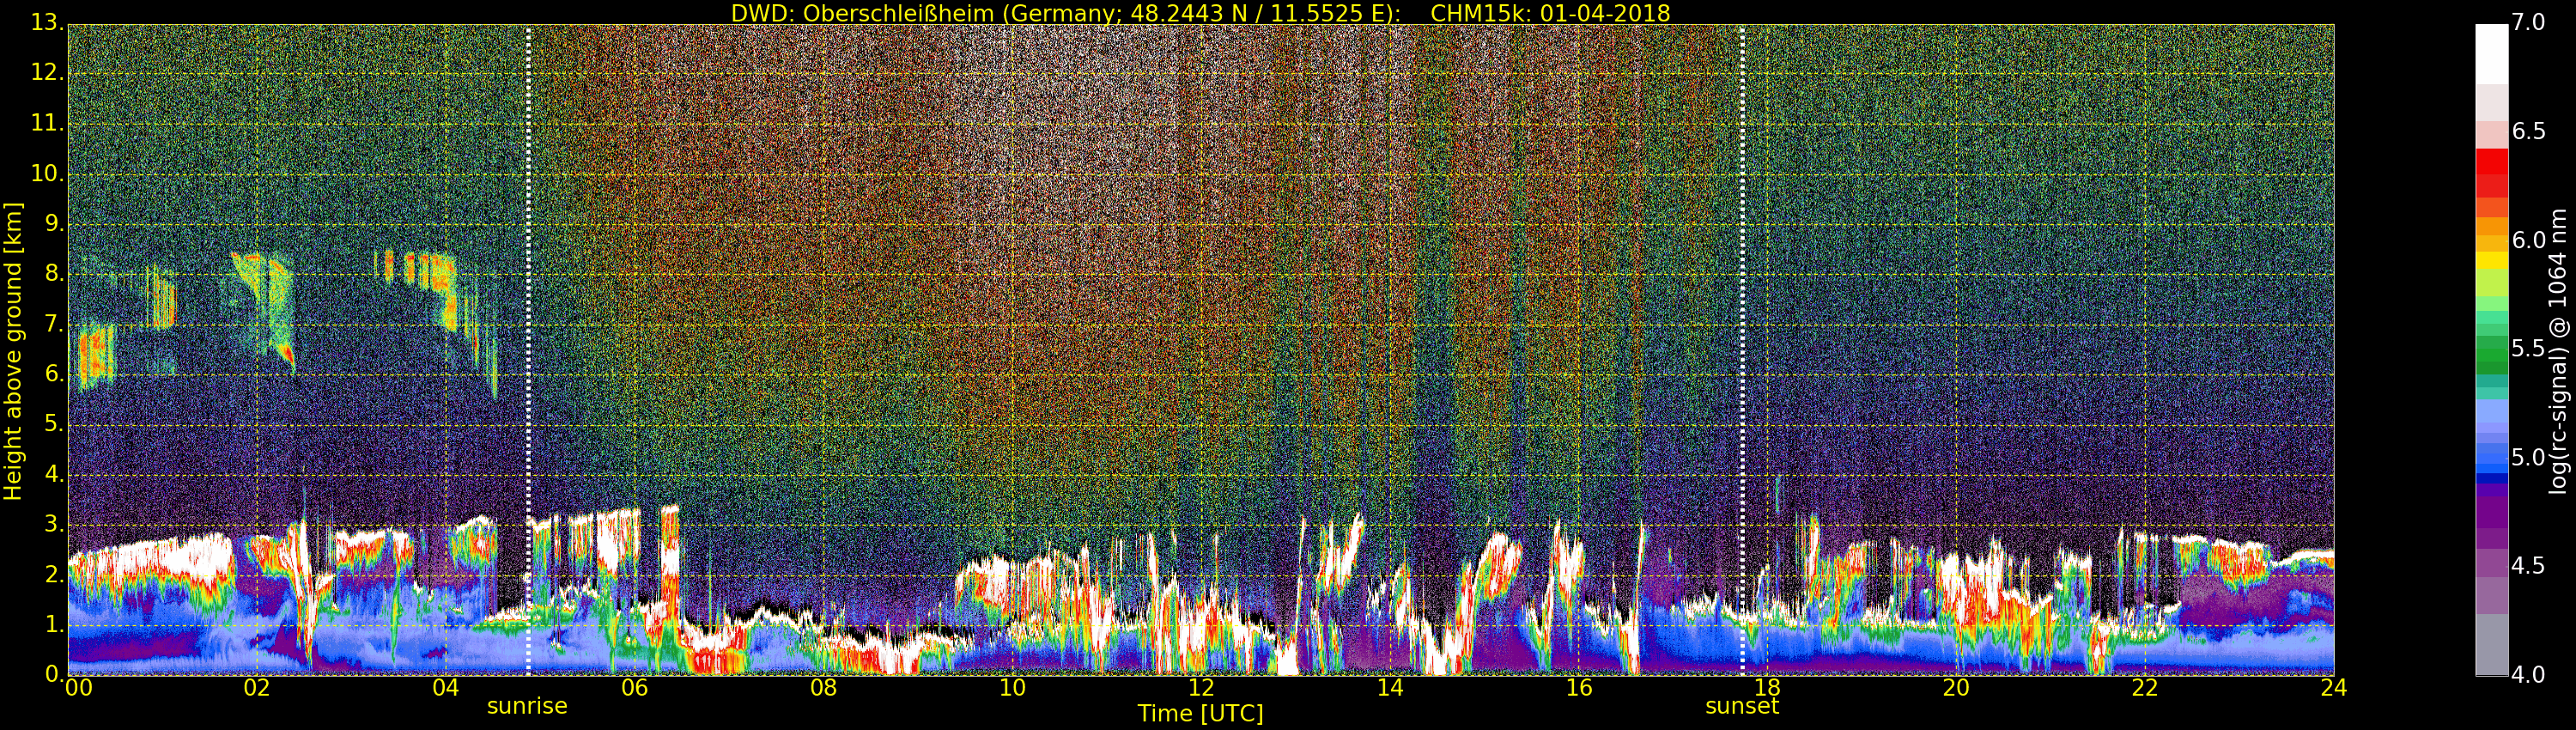Select the 06 hour tick on time axis

[634, 688]
